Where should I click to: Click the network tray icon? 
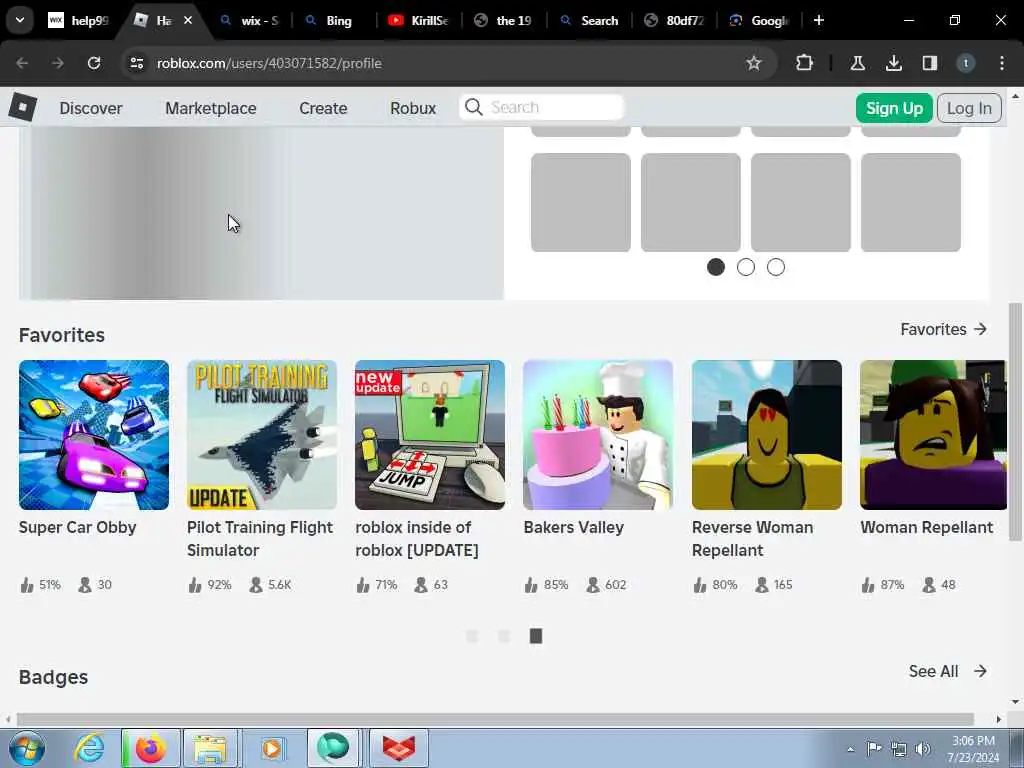(x=899, y=749)
